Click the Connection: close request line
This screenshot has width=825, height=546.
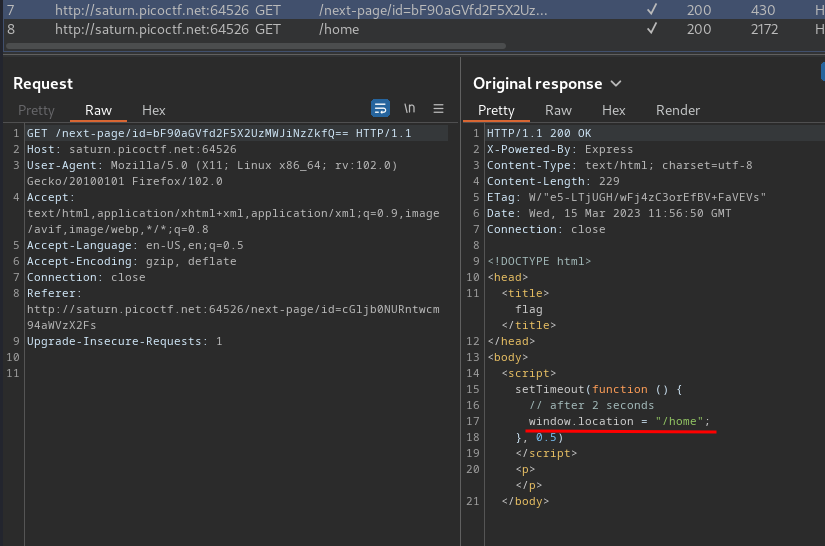[x=86, y=277]
